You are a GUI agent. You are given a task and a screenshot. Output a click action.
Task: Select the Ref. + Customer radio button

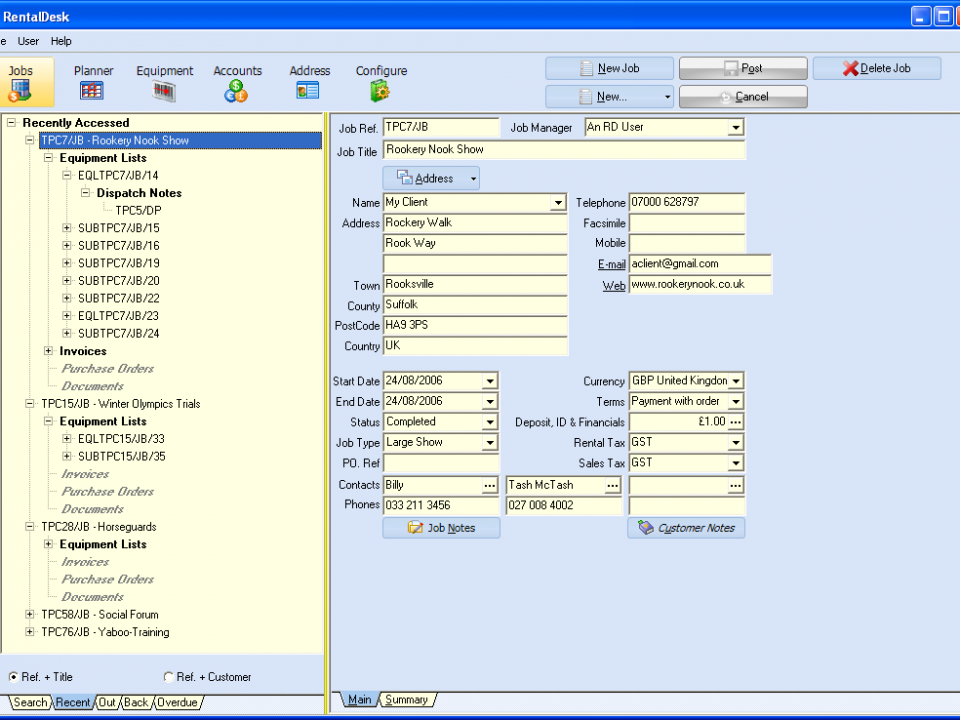pos(168,677)
